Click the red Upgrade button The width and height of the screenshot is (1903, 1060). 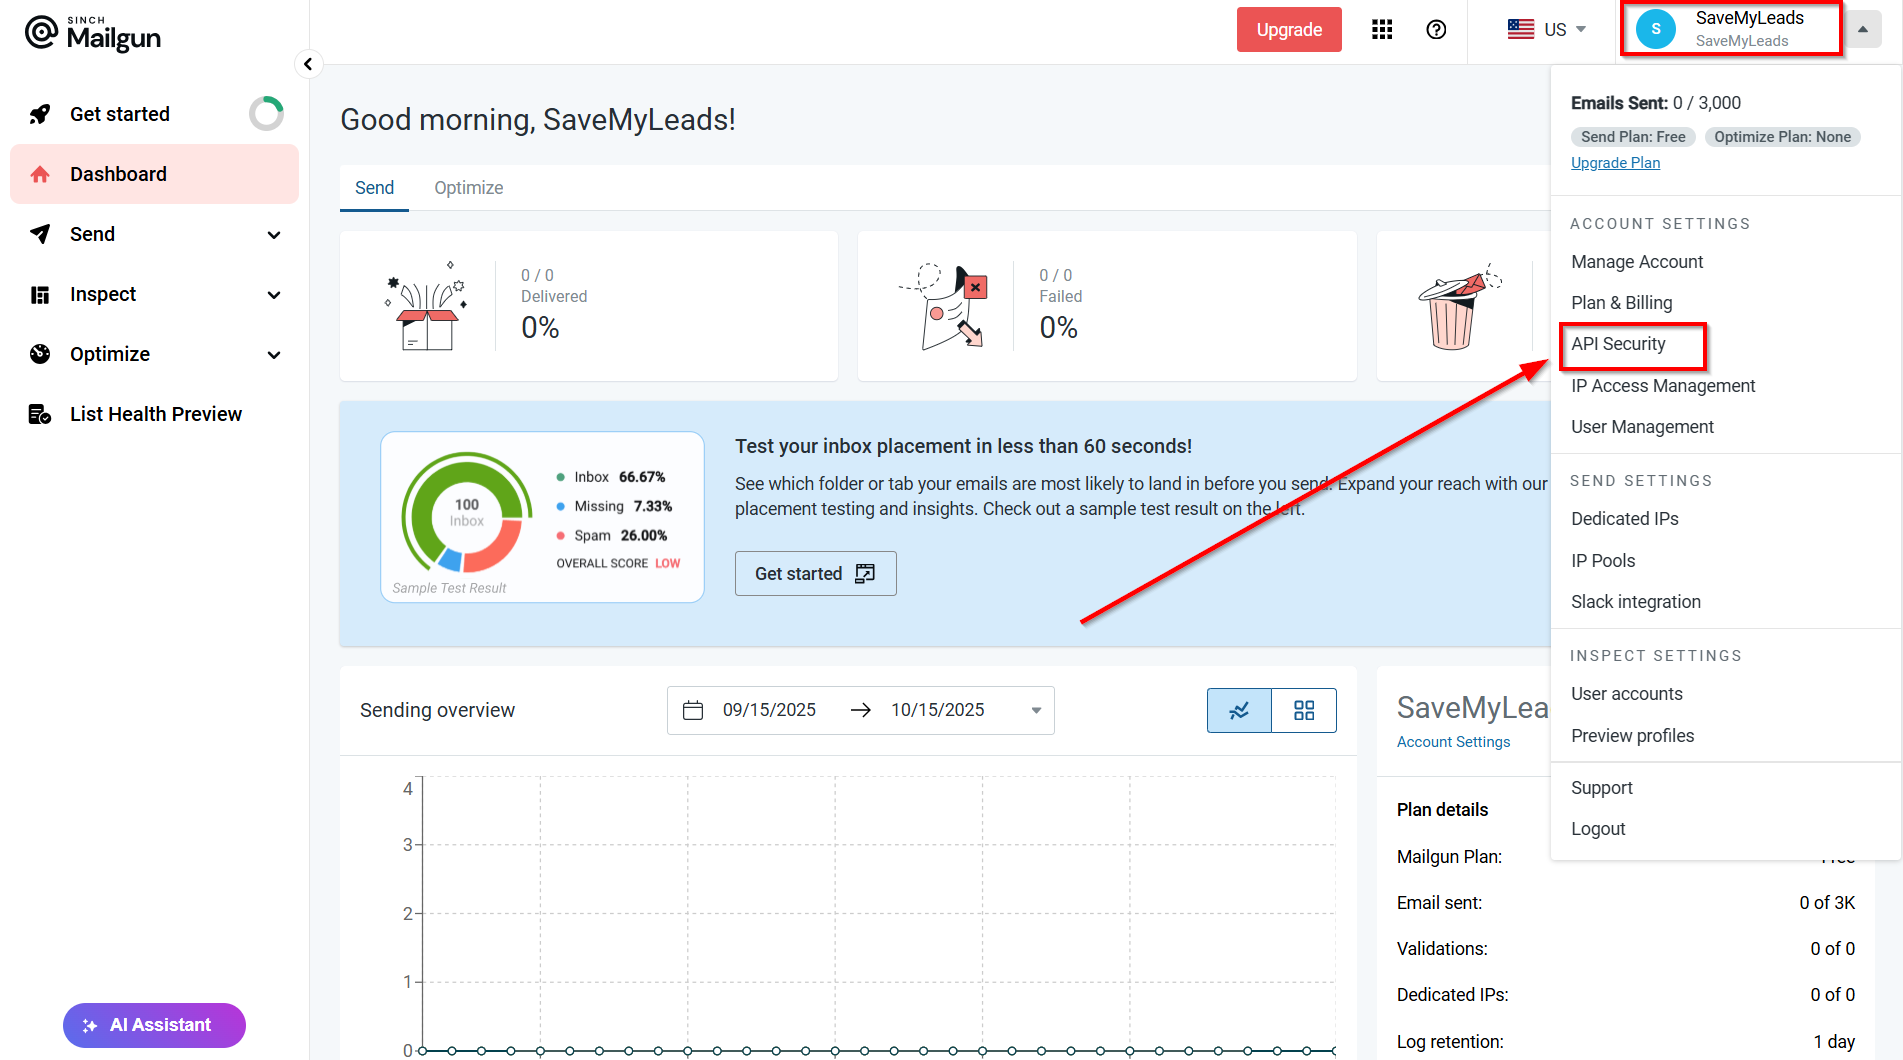point(1288,30)
